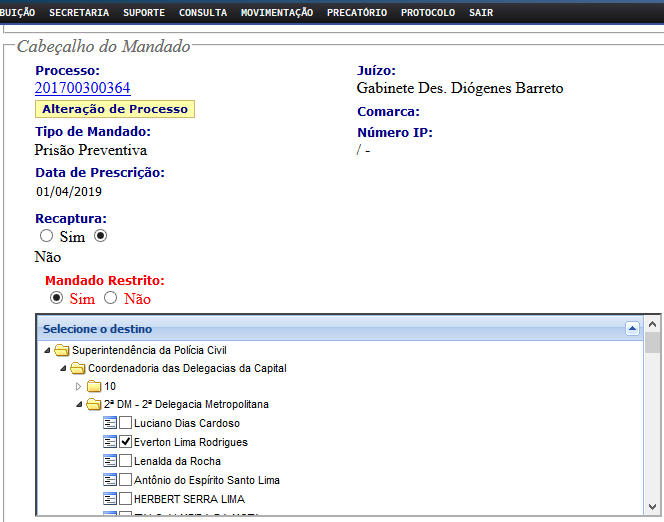This screenshot has height=522, width=664.
Task: Click the destination list scrollbar down arrow
Action: point(652,510)
